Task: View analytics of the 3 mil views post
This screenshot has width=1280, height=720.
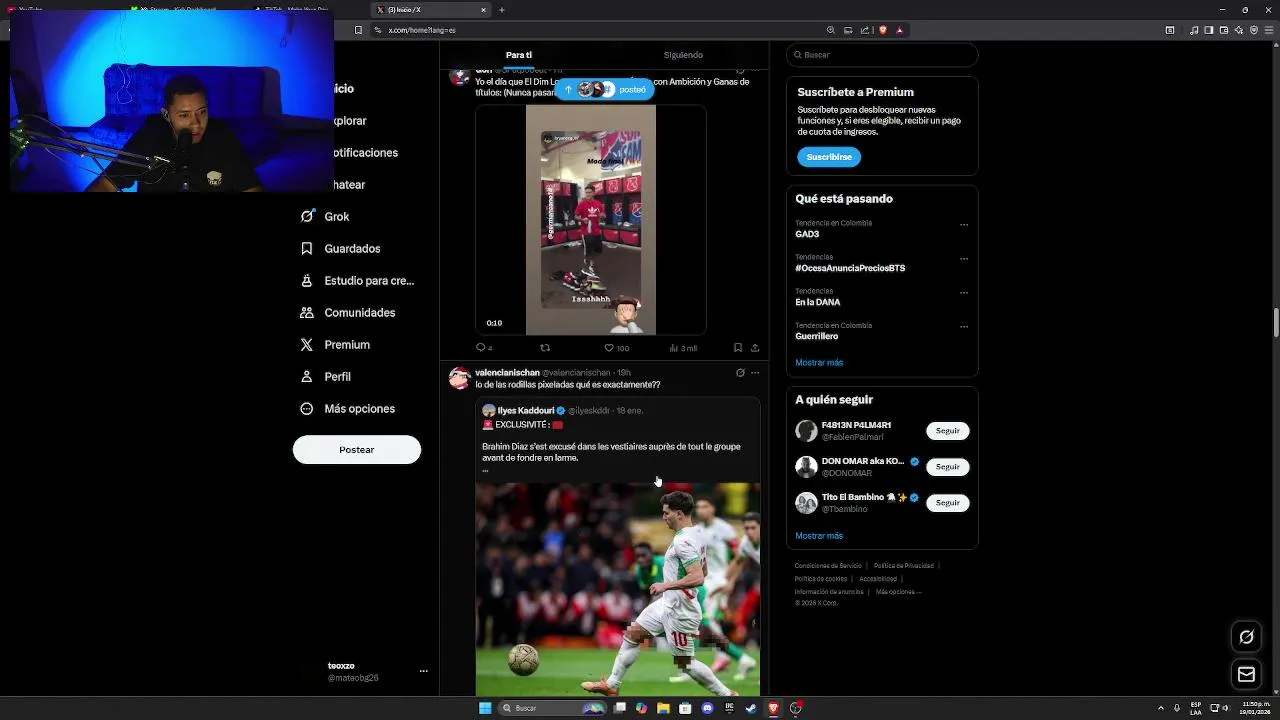Action: [682, 348]
